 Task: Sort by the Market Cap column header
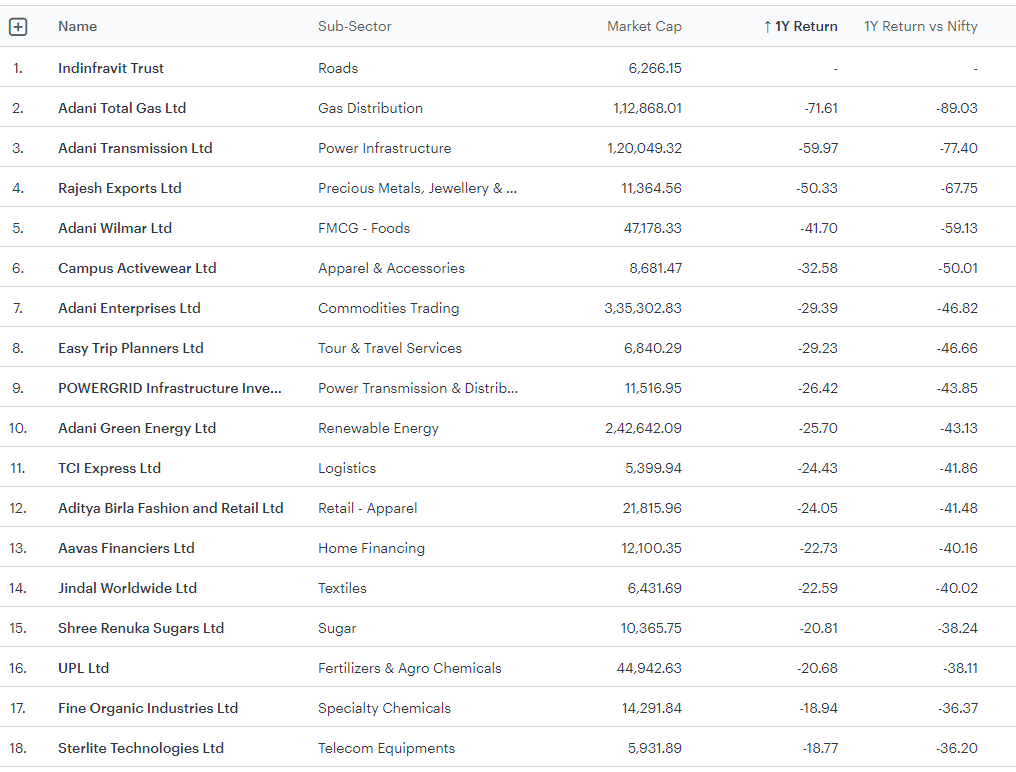(644, 27)
